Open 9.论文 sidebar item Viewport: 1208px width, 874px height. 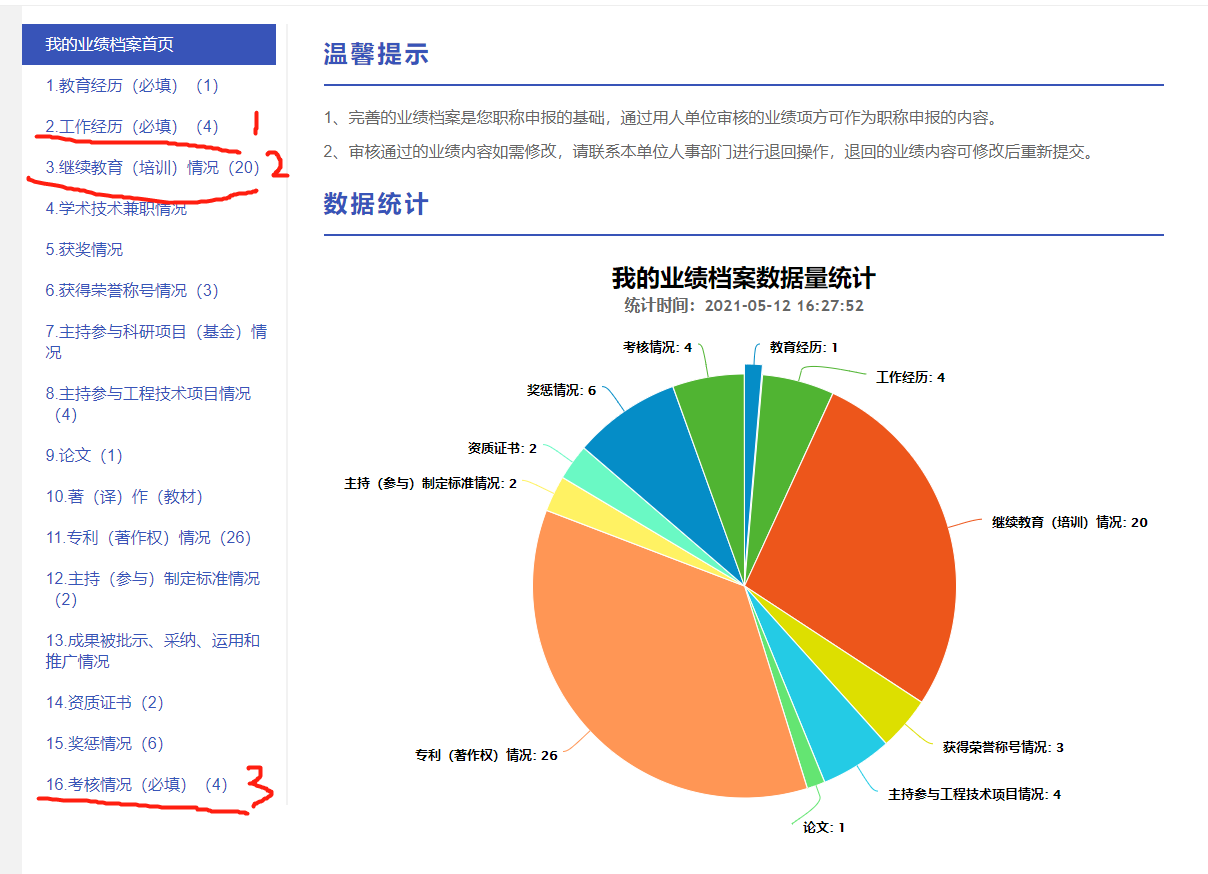pos(84,455)
